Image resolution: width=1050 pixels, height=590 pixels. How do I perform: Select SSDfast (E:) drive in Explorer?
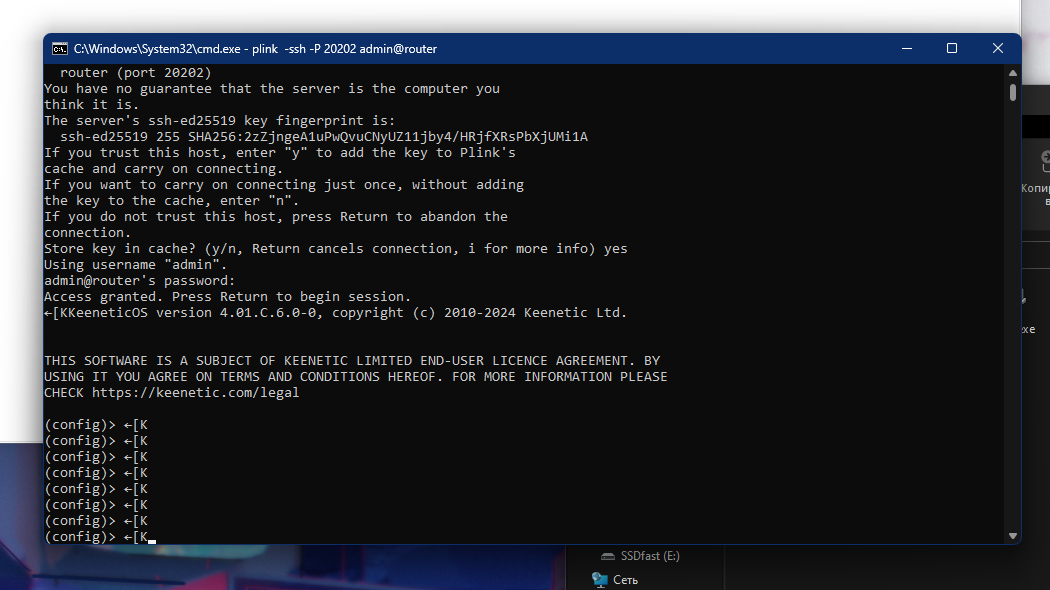click(650, 556)
